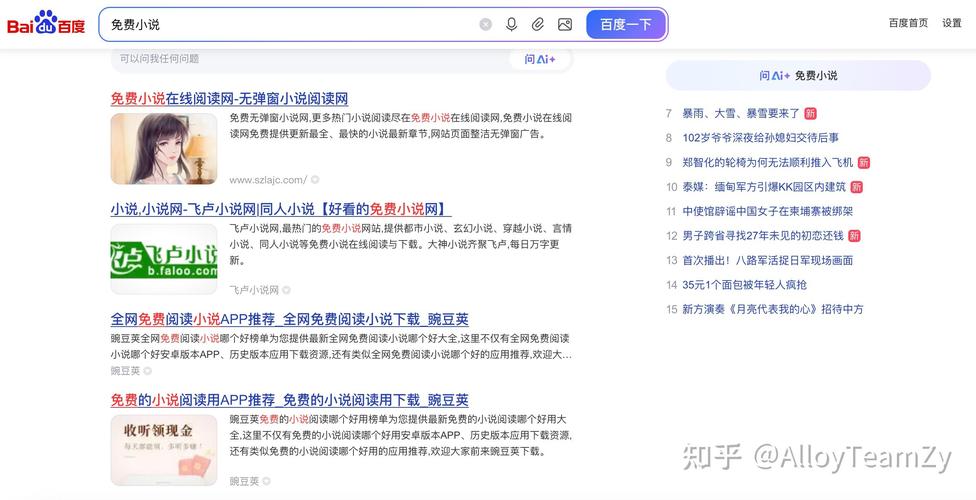
Task: Click the 问AI+ button in question bar
Action: 540,59
